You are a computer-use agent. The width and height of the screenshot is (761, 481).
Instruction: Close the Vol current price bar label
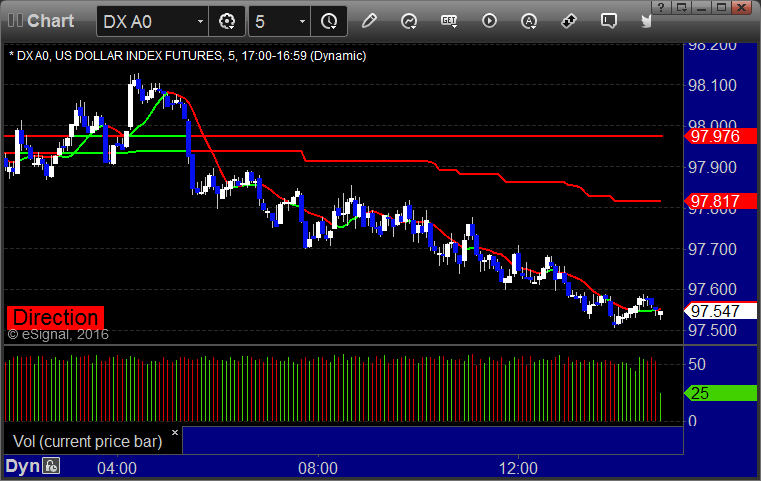pyautogui.click(x=175, y=432)
